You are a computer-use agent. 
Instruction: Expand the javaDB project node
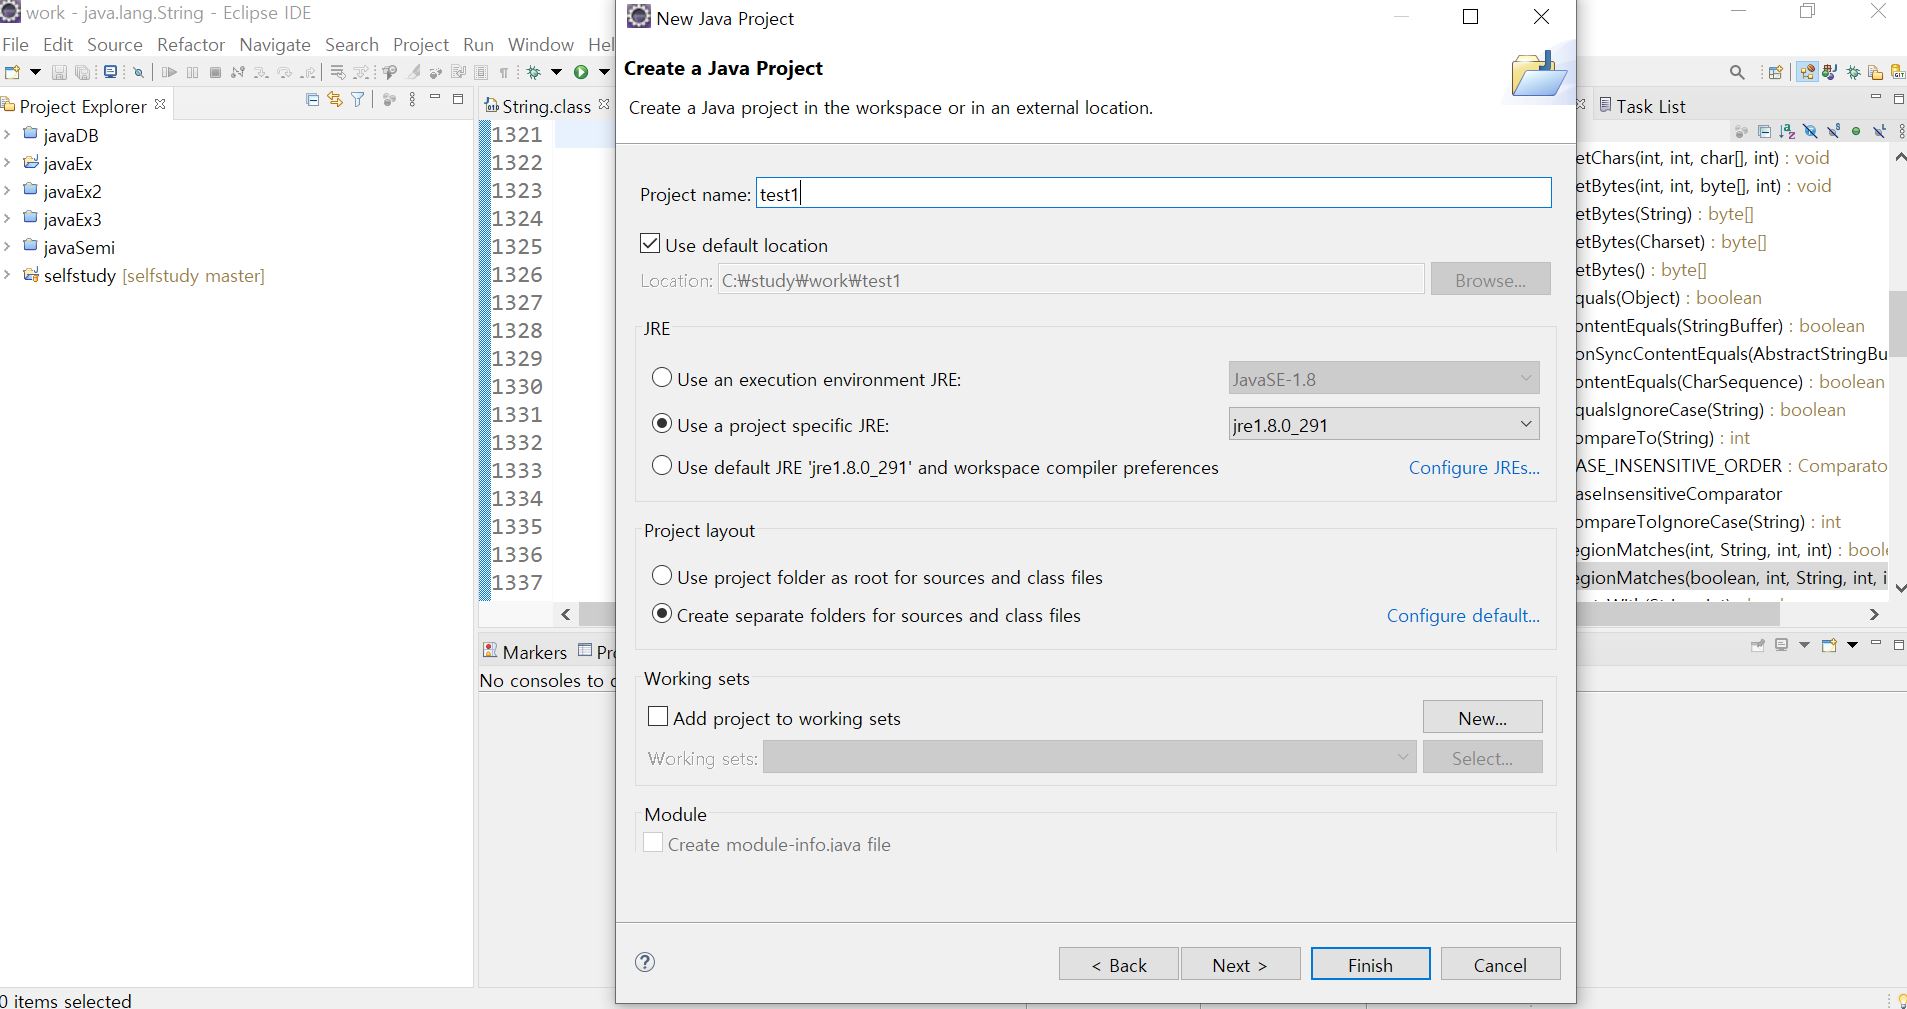pos(8,135)
